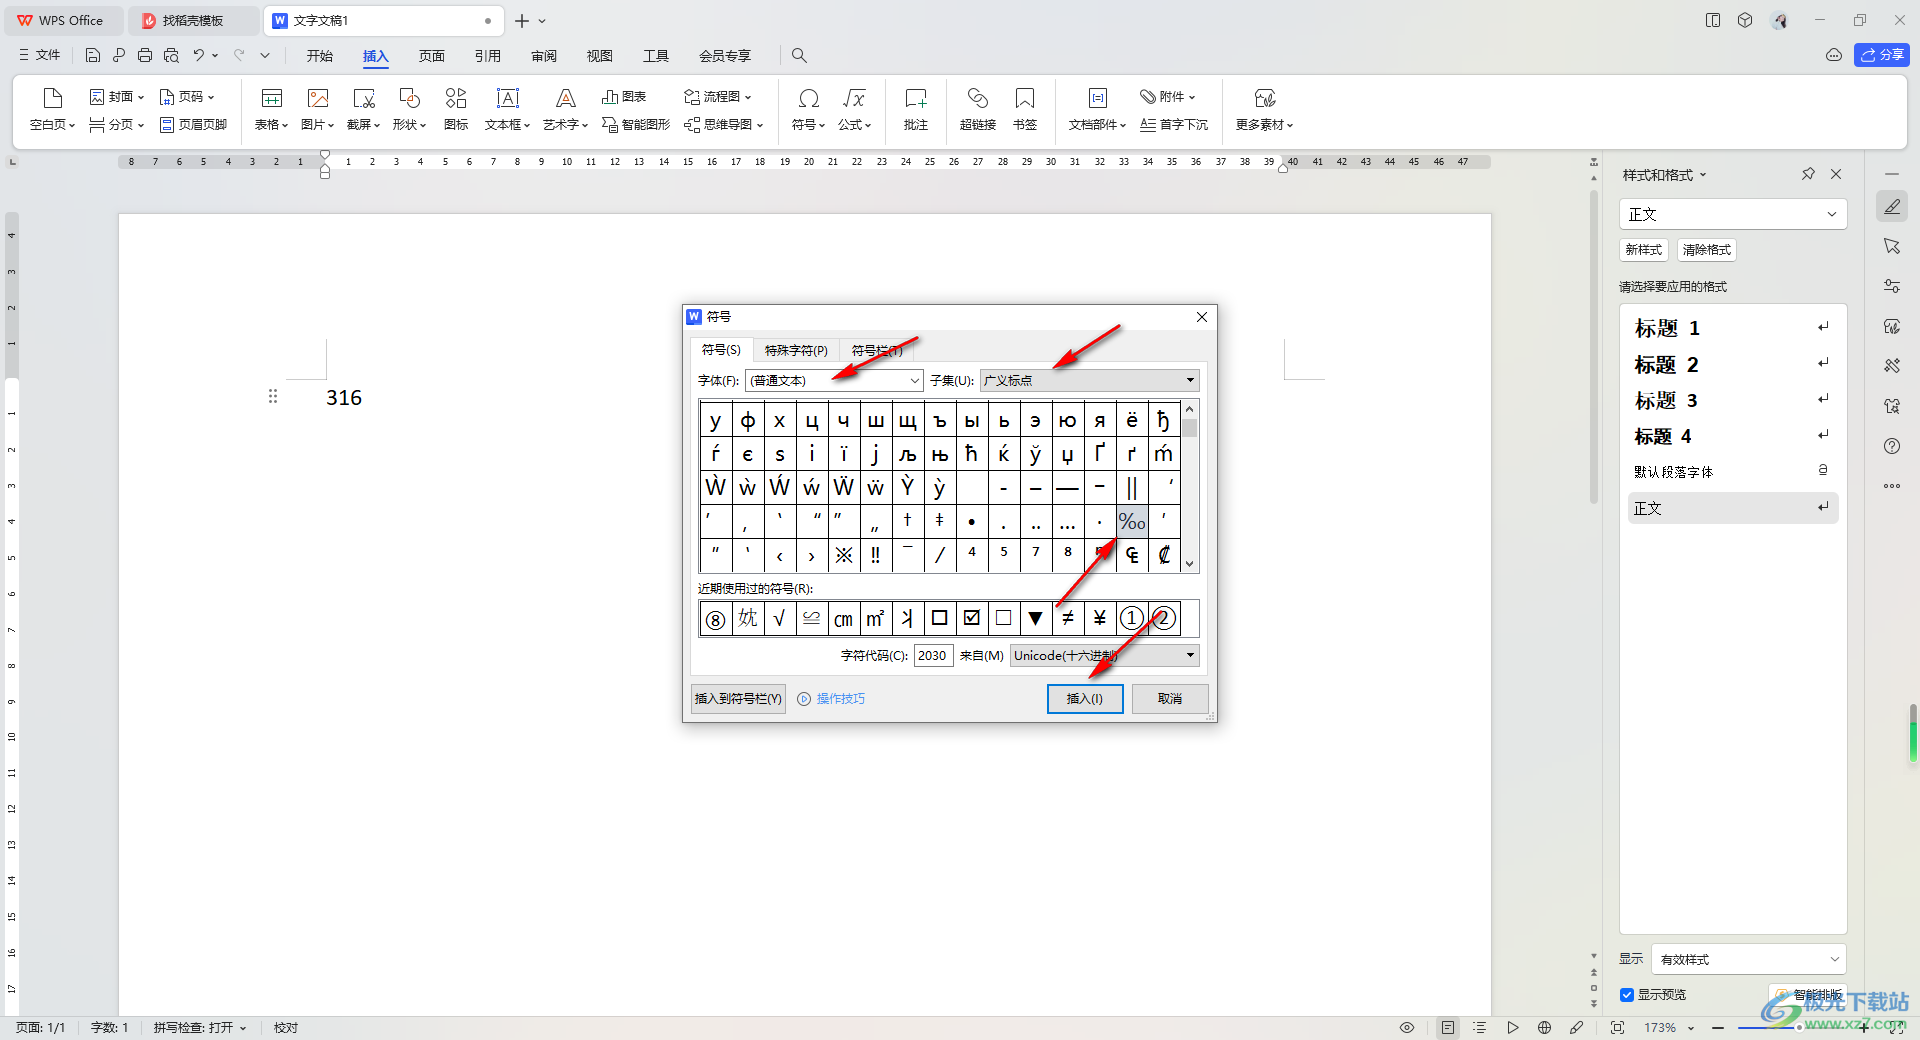
Task: Select the per mille symbol ‰
Action: 1132,521
